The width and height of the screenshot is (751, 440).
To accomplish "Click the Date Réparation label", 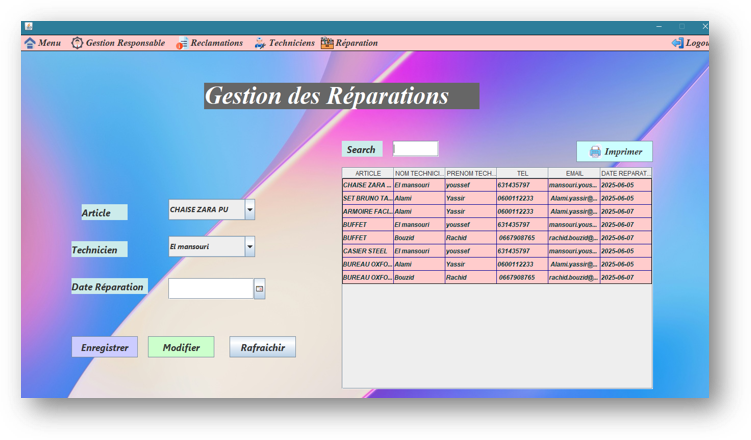I will (x=109, y=287).
